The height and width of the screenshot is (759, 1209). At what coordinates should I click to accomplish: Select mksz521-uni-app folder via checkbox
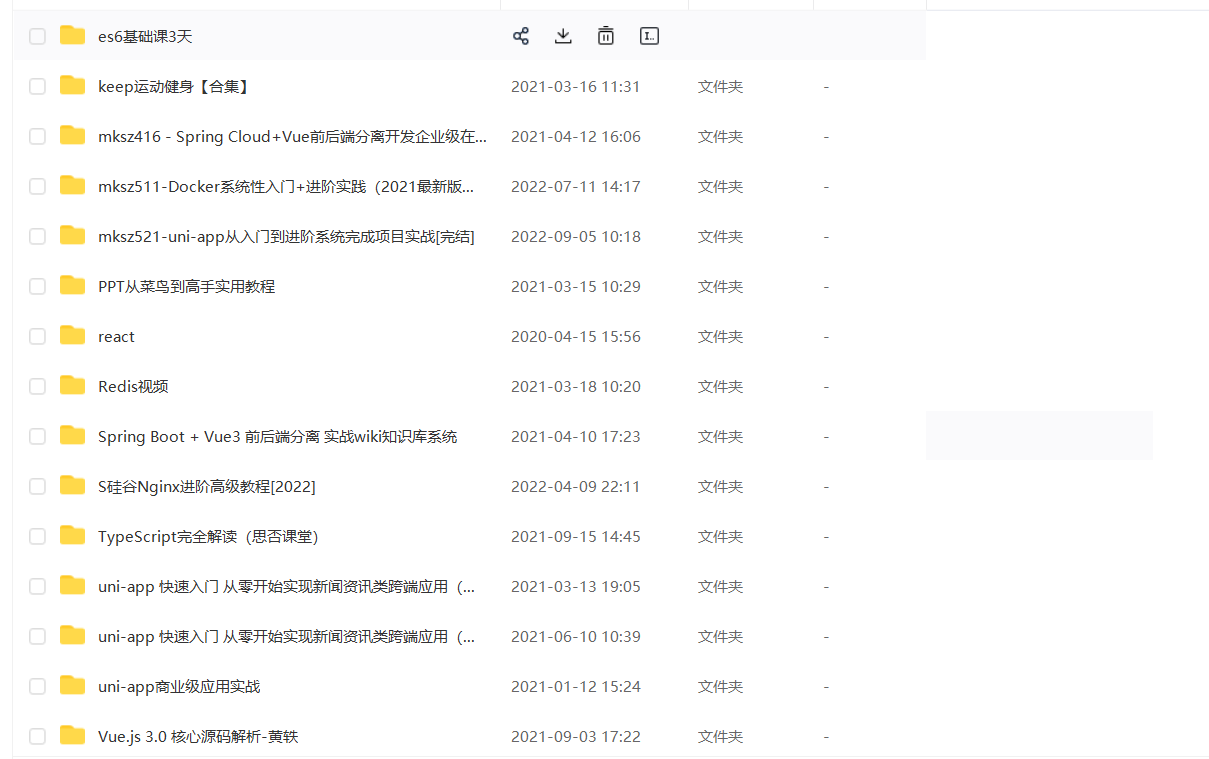pyautogui.click(x=37, y=237)
